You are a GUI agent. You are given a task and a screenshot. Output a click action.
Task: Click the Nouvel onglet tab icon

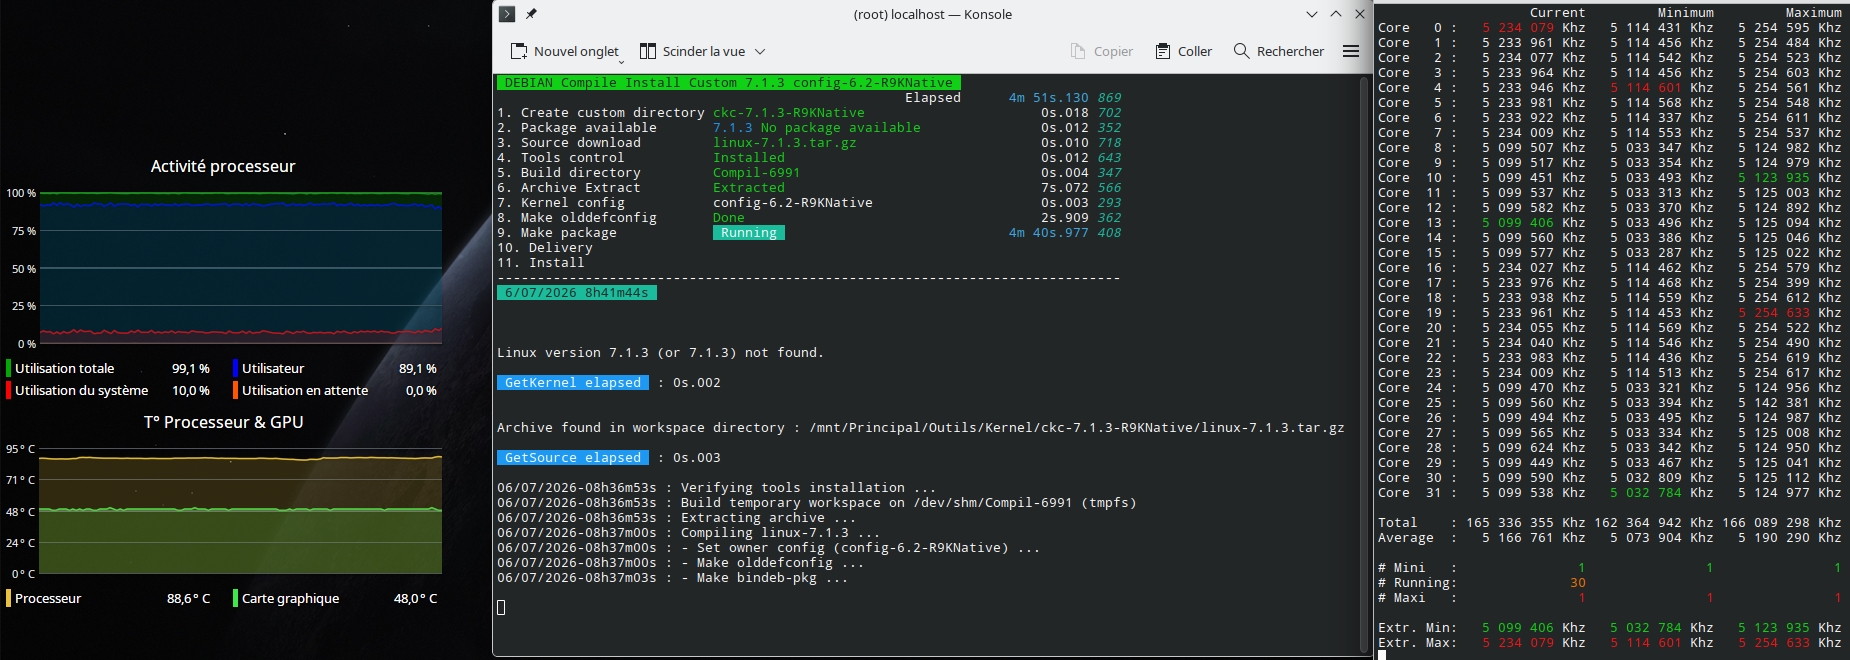(x=519, y=51)
